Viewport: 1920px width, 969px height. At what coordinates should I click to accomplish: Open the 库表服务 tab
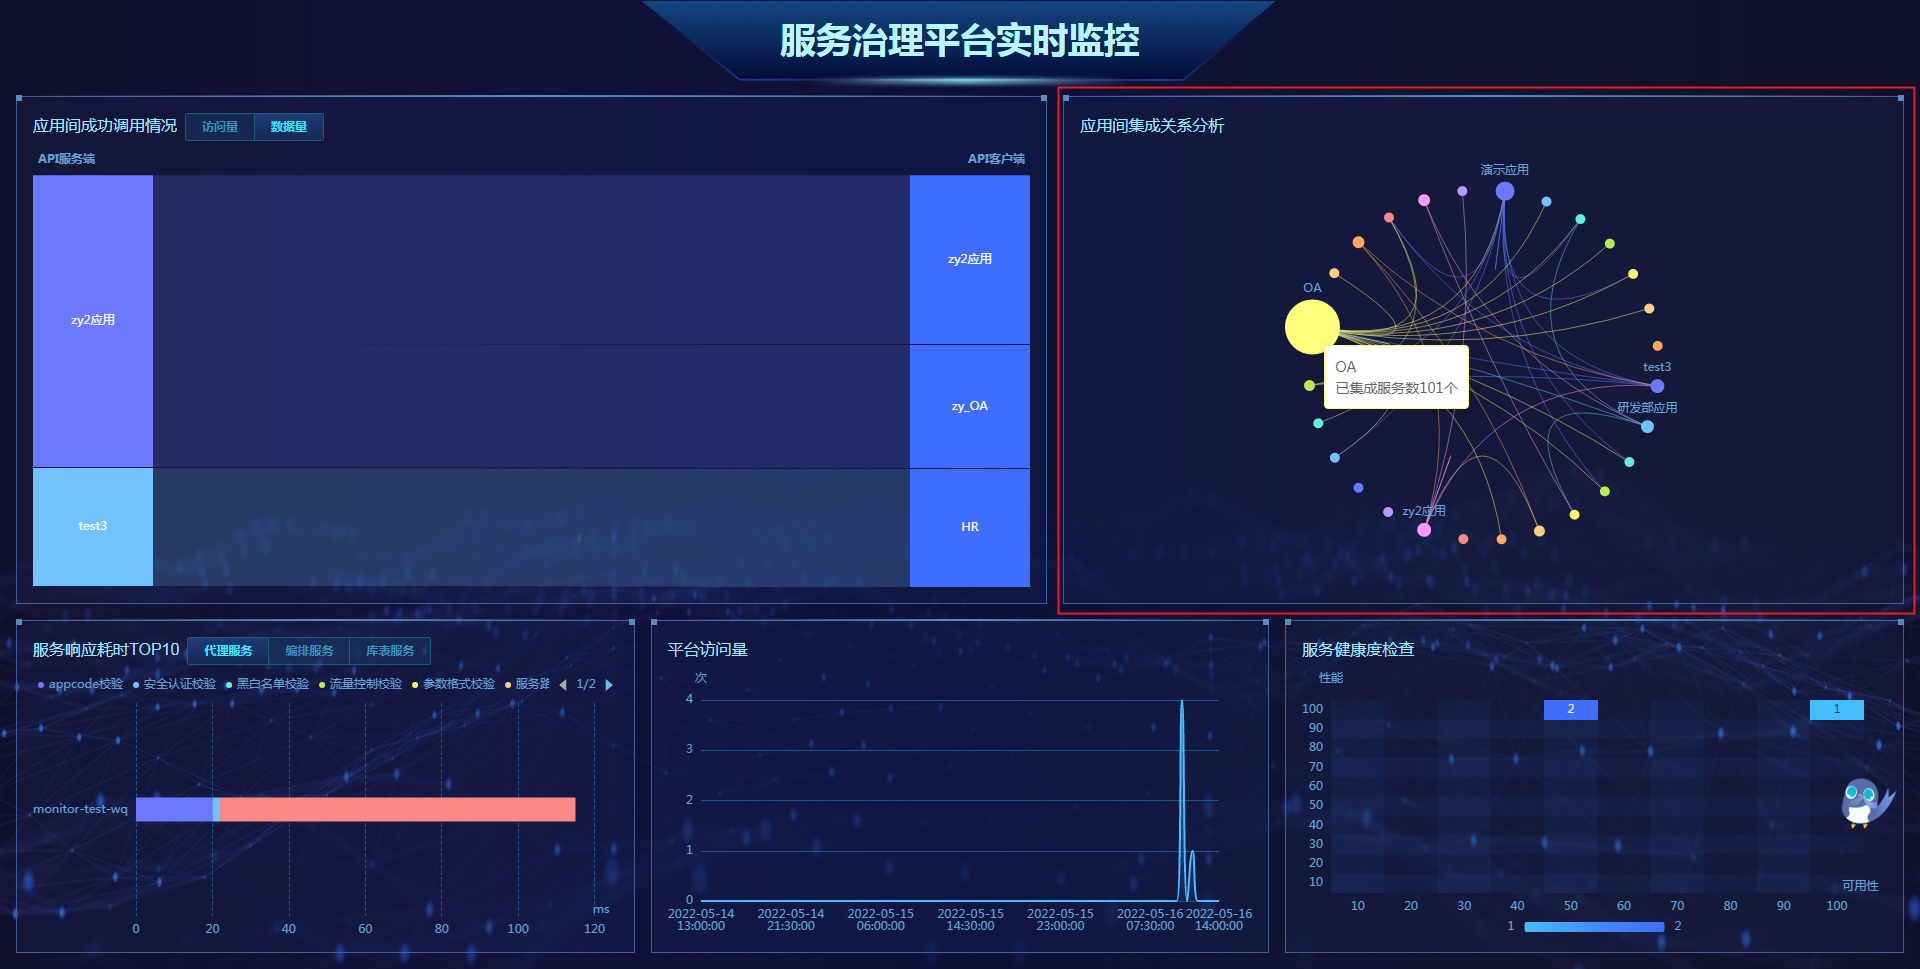(x=389, y=651)
